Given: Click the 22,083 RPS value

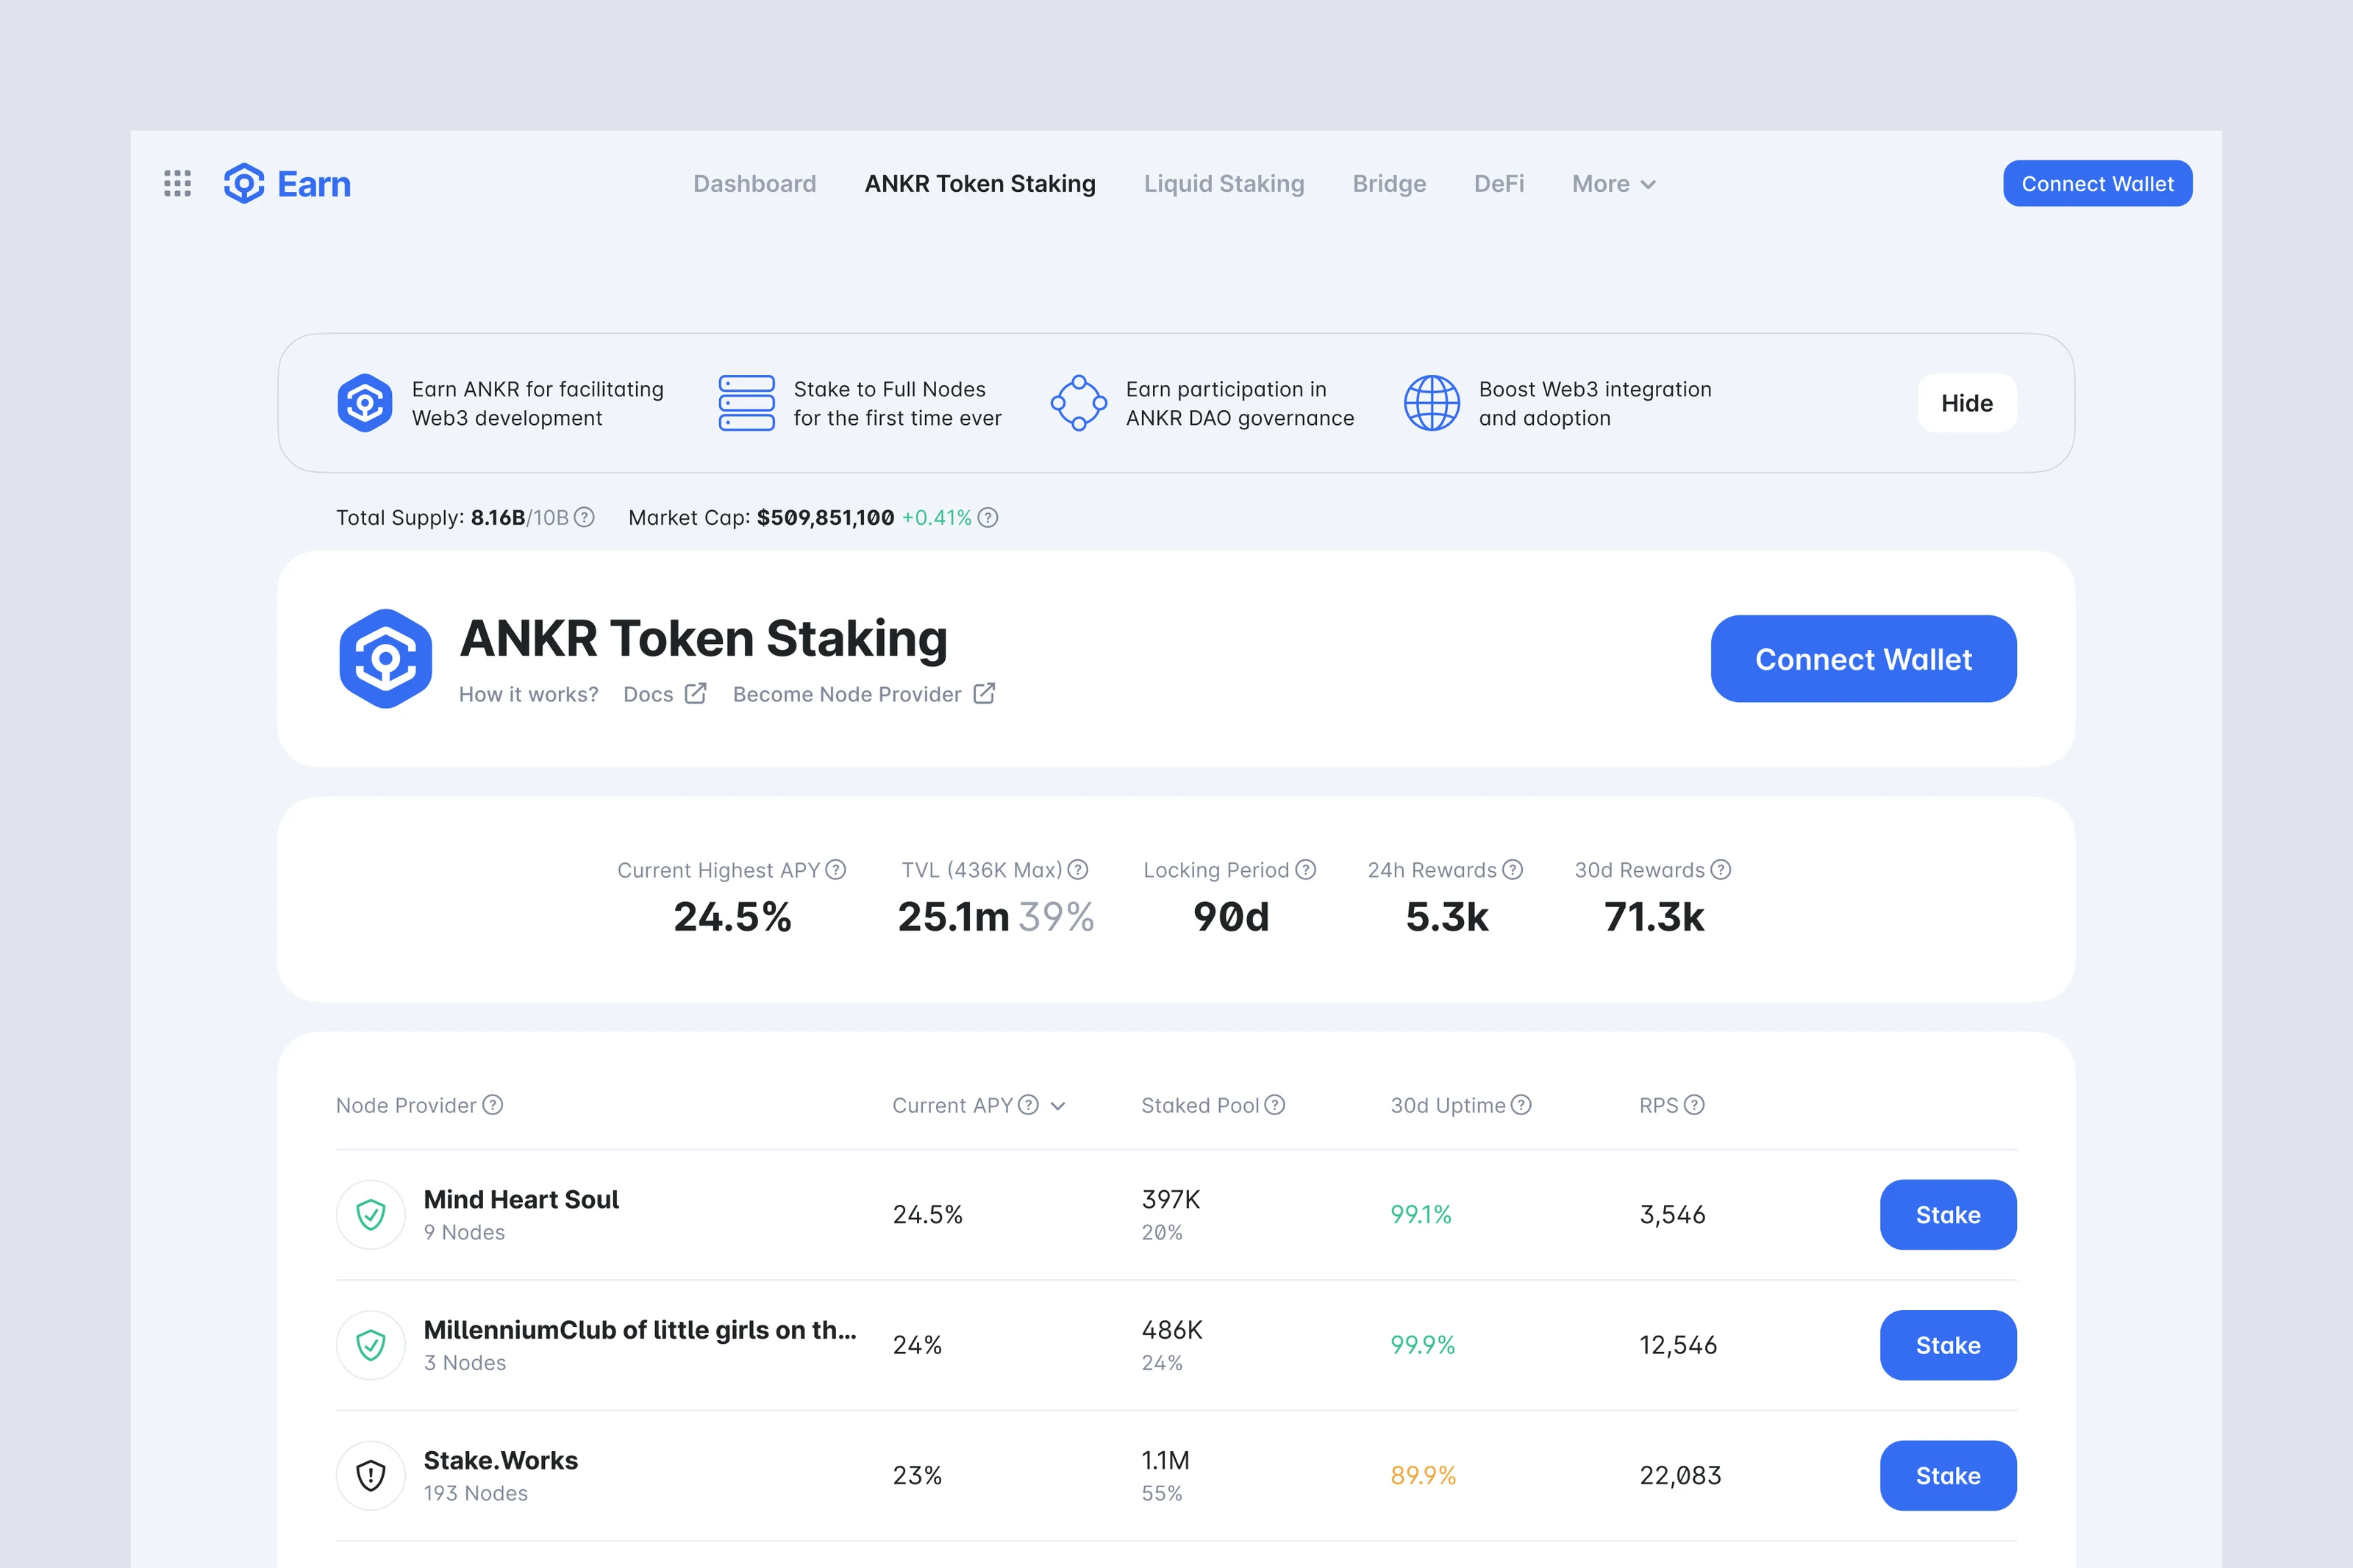Looking at the screenshot, I should 1680,1475.
